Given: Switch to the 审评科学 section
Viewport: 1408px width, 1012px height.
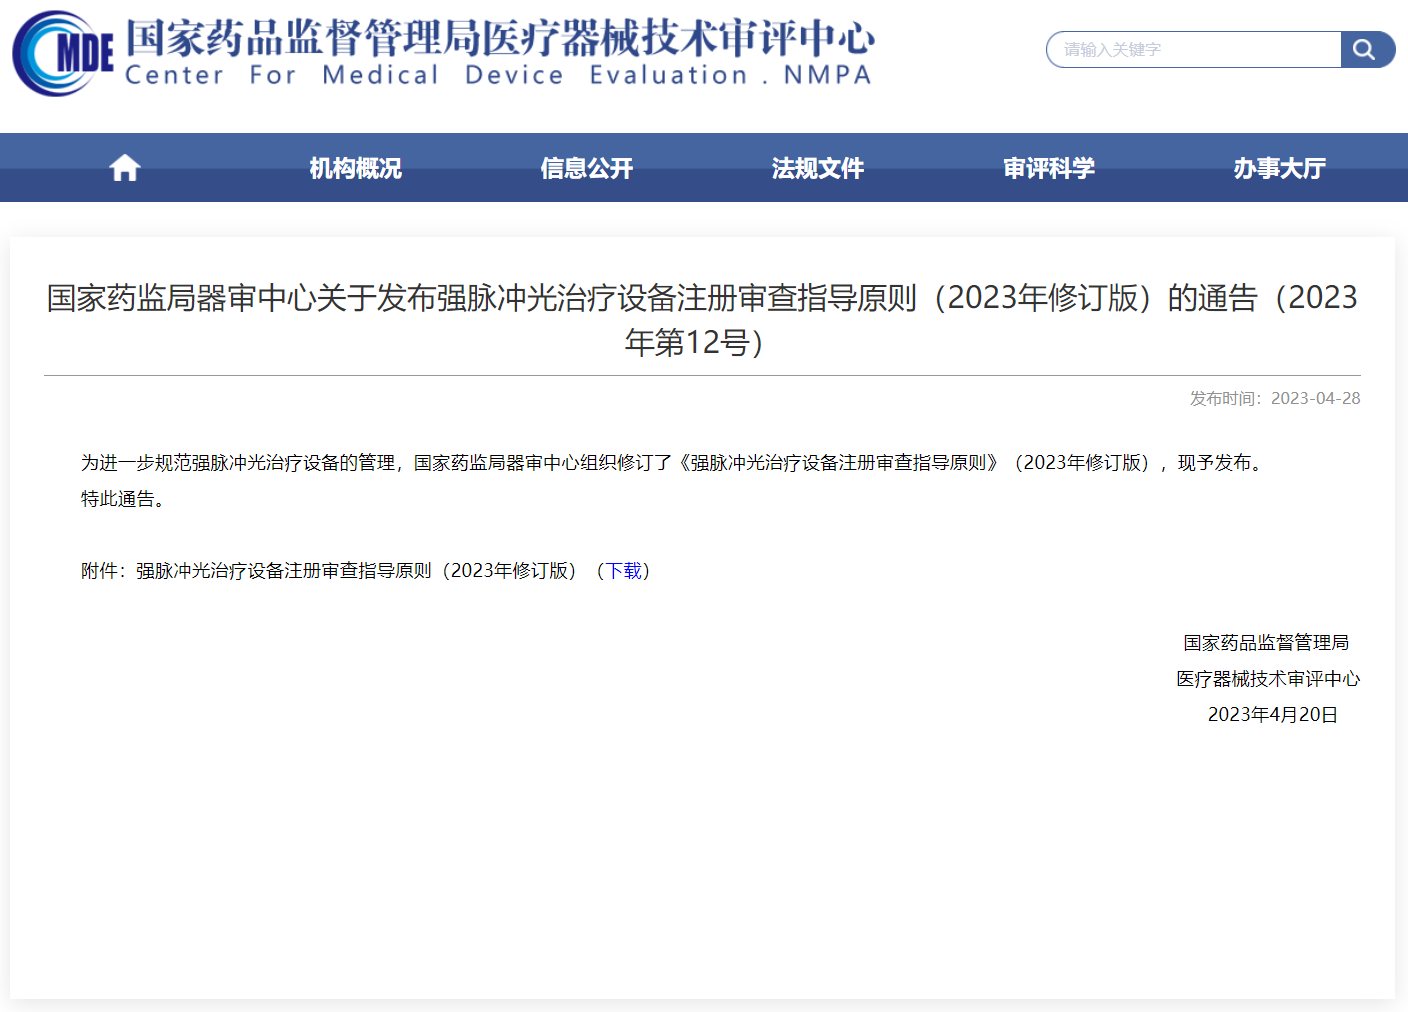Looking at the screenshot, I should (1048, 168).
